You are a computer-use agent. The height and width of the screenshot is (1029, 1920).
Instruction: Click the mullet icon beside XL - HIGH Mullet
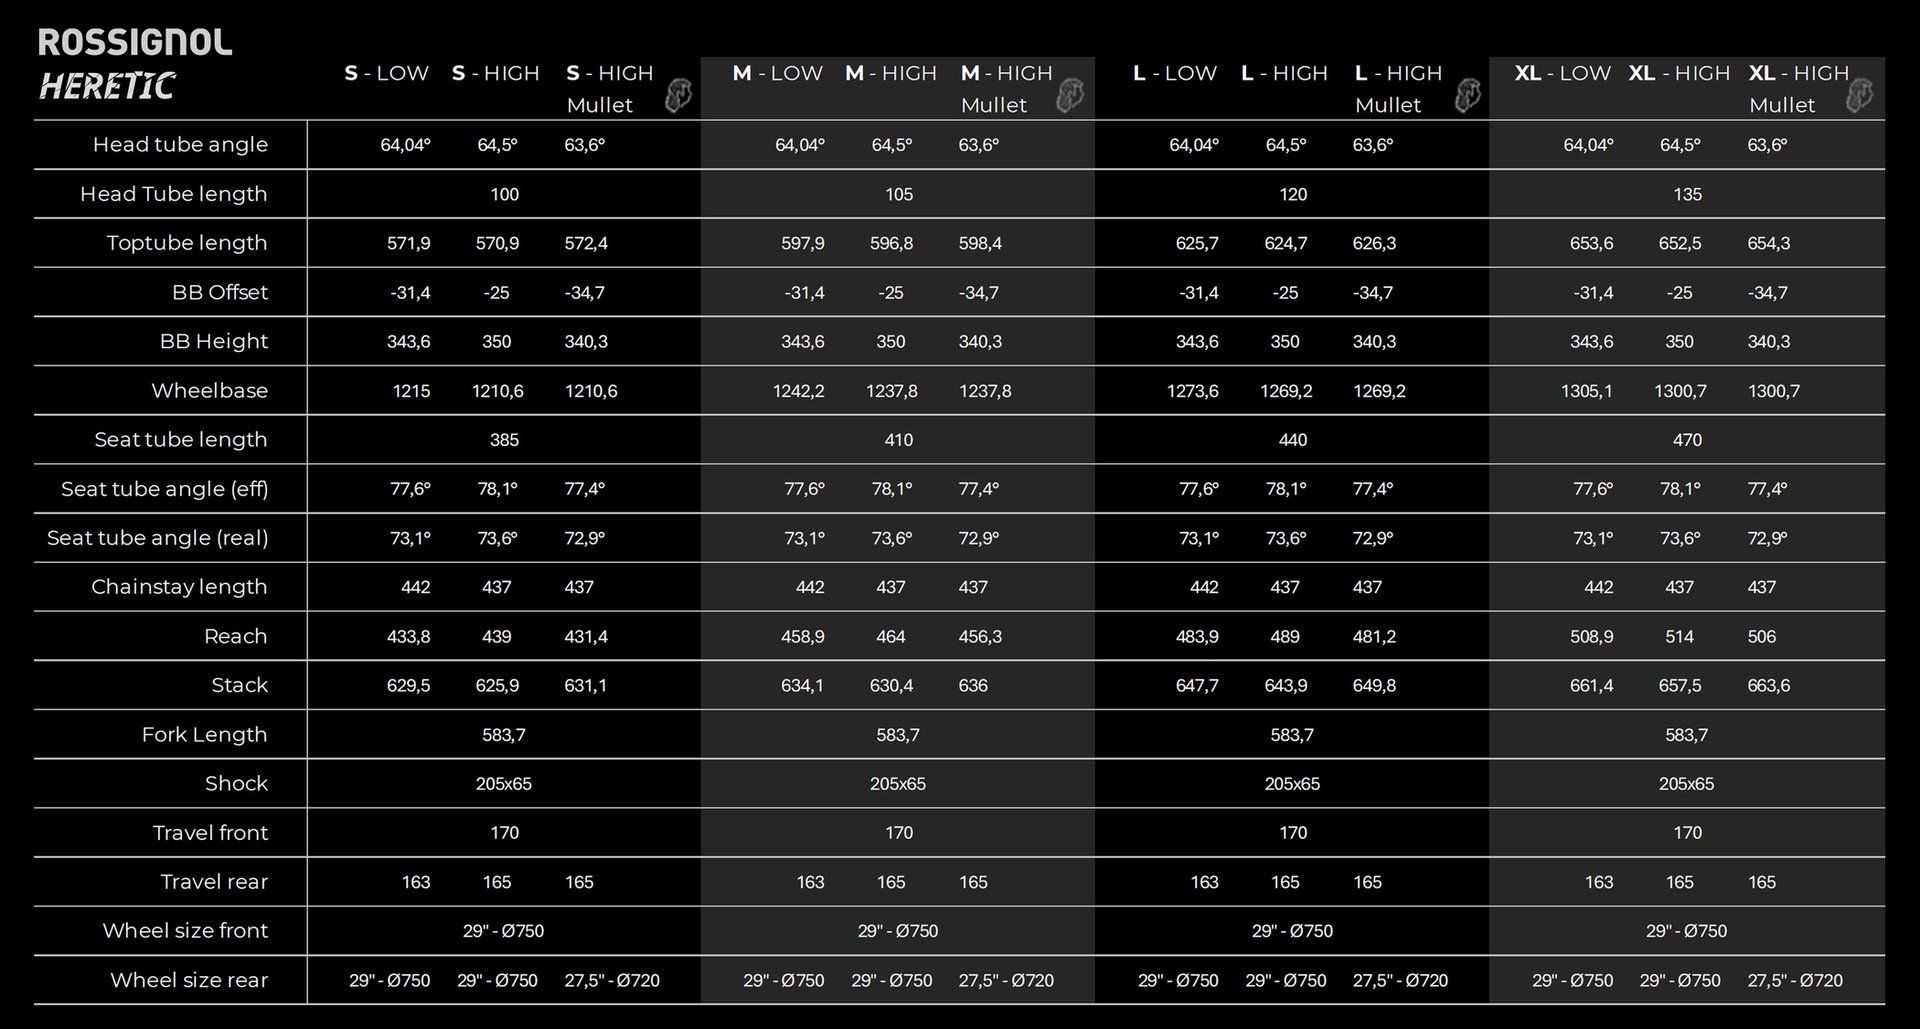tap(1859, 95)
